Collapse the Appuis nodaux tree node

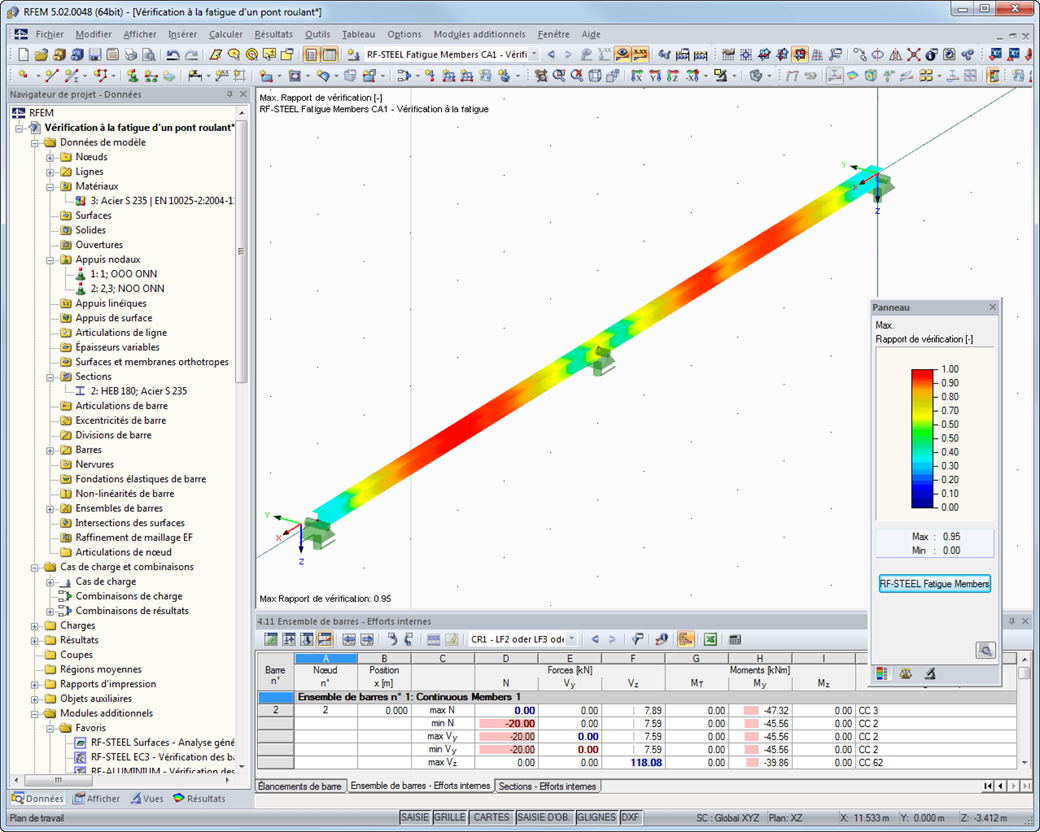[x=50, y=260]
